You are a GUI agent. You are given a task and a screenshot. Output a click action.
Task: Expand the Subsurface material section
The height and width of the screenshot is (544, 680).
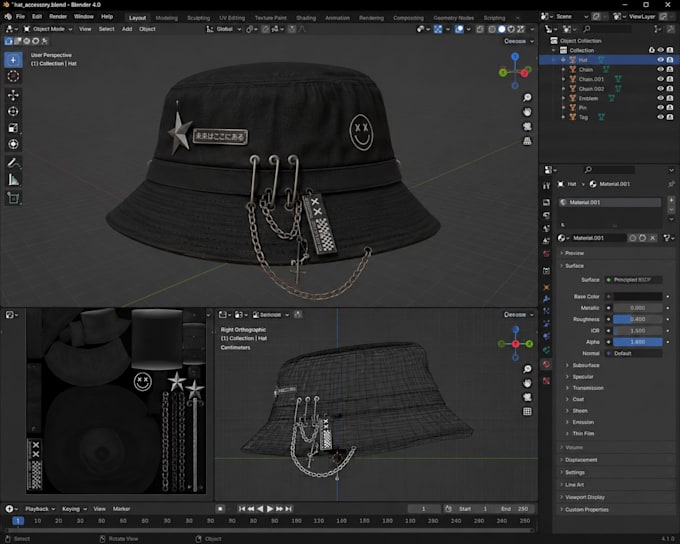[585, 365]
